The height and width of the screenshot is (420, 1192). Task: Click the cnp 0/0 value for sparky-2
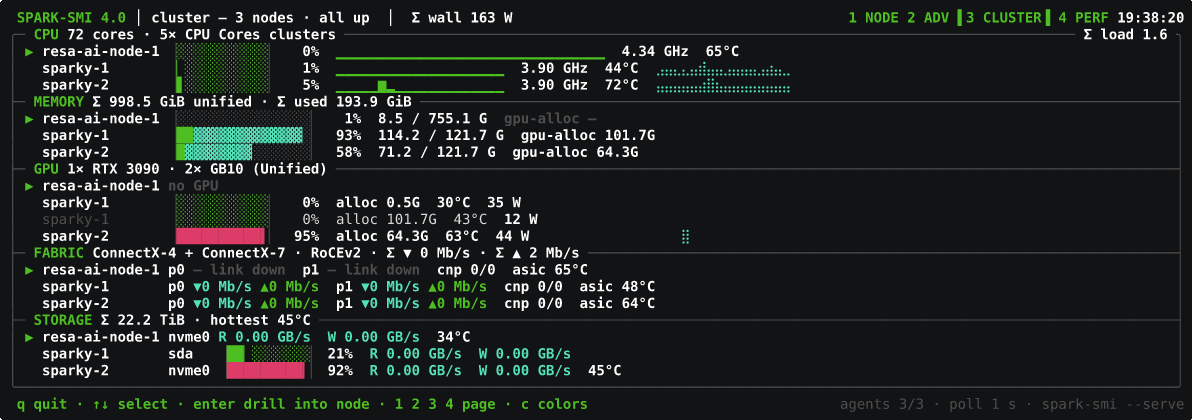pos(533,304)
